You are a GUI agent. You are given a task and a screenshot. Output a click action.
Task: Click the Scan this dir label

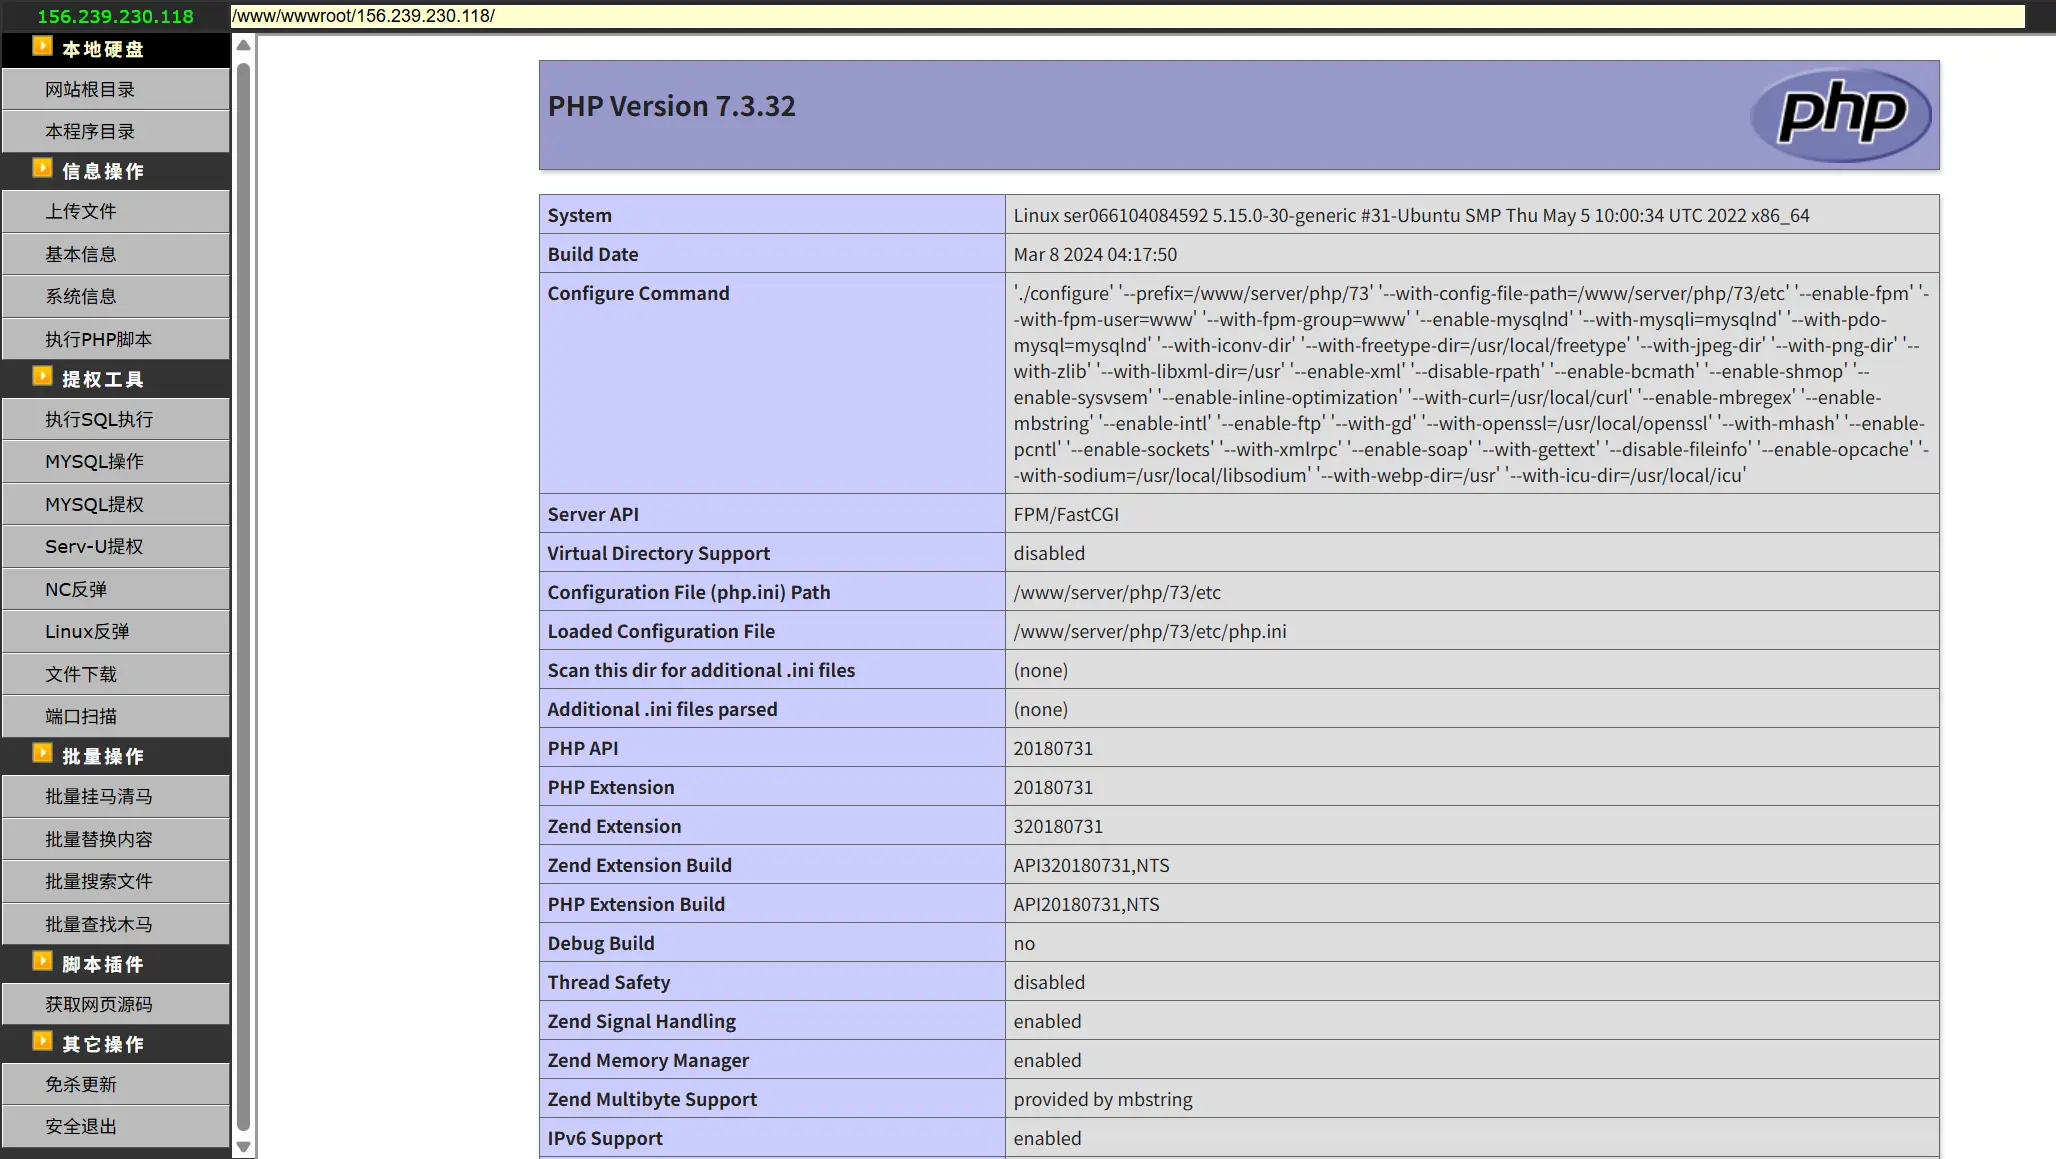point(702,670)
